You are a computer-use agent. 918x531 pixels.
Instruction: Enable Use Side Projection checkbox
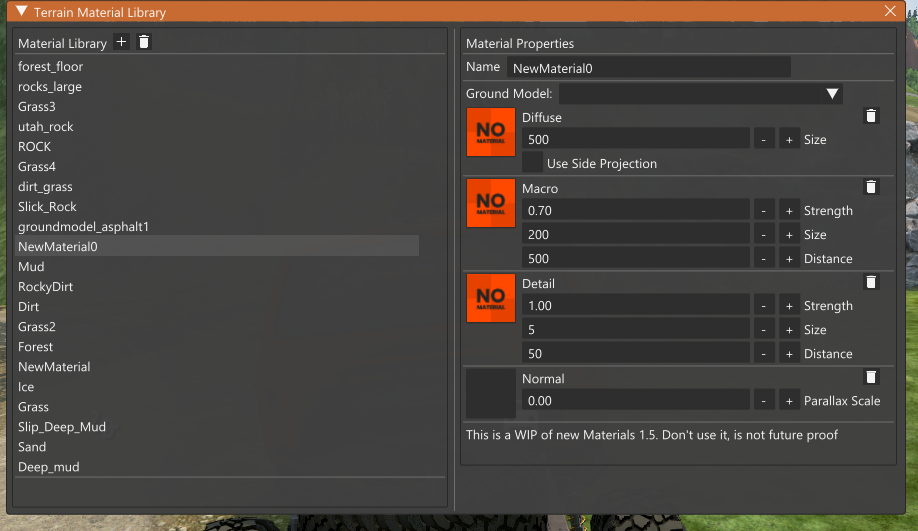point(532,162)
